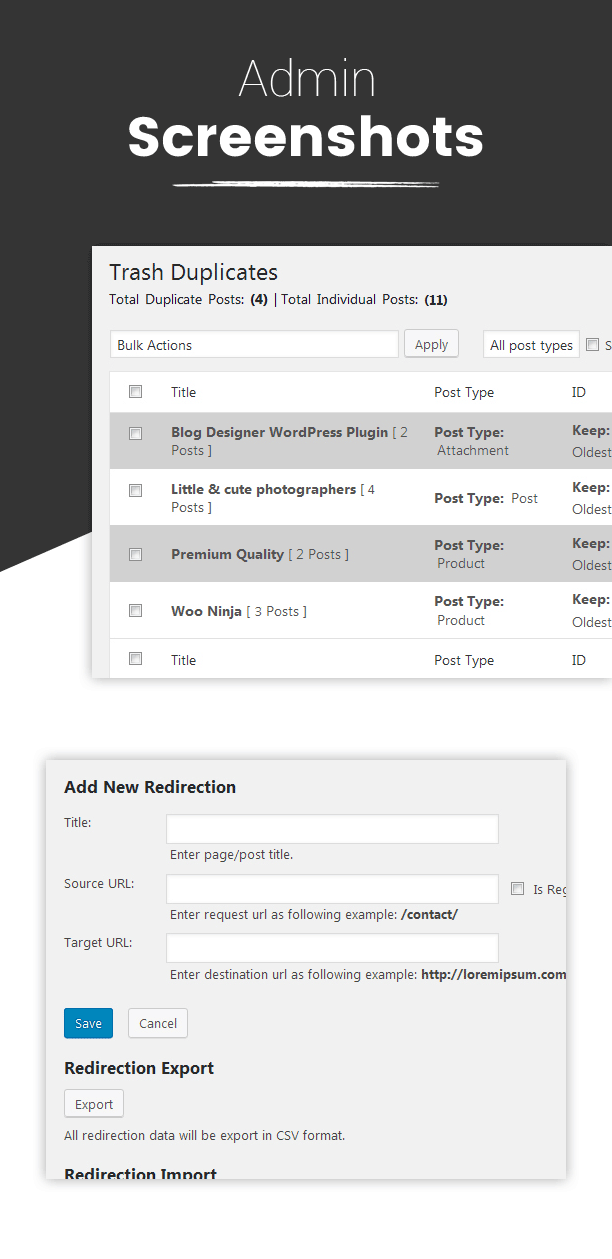Check the select-all checkbox in bottom table row
The width and height of the screenshot is (612, 1259).
click(x=135, y=659)
